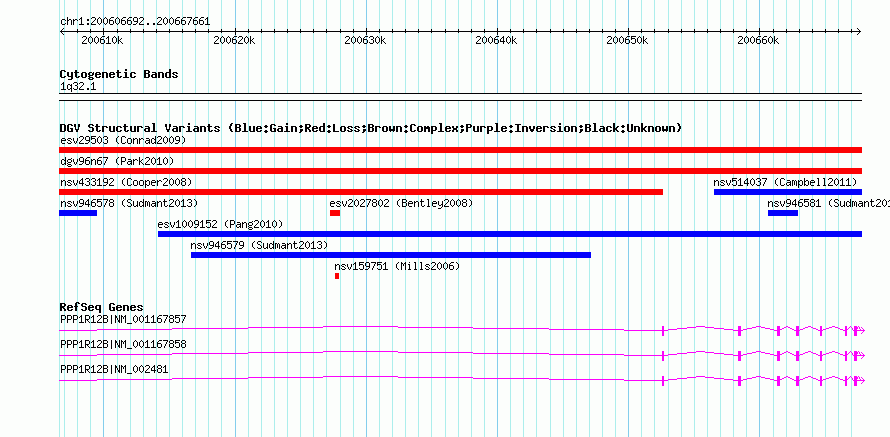
Task: Click the 200610k ruler tick label
Action: [102, 40]
